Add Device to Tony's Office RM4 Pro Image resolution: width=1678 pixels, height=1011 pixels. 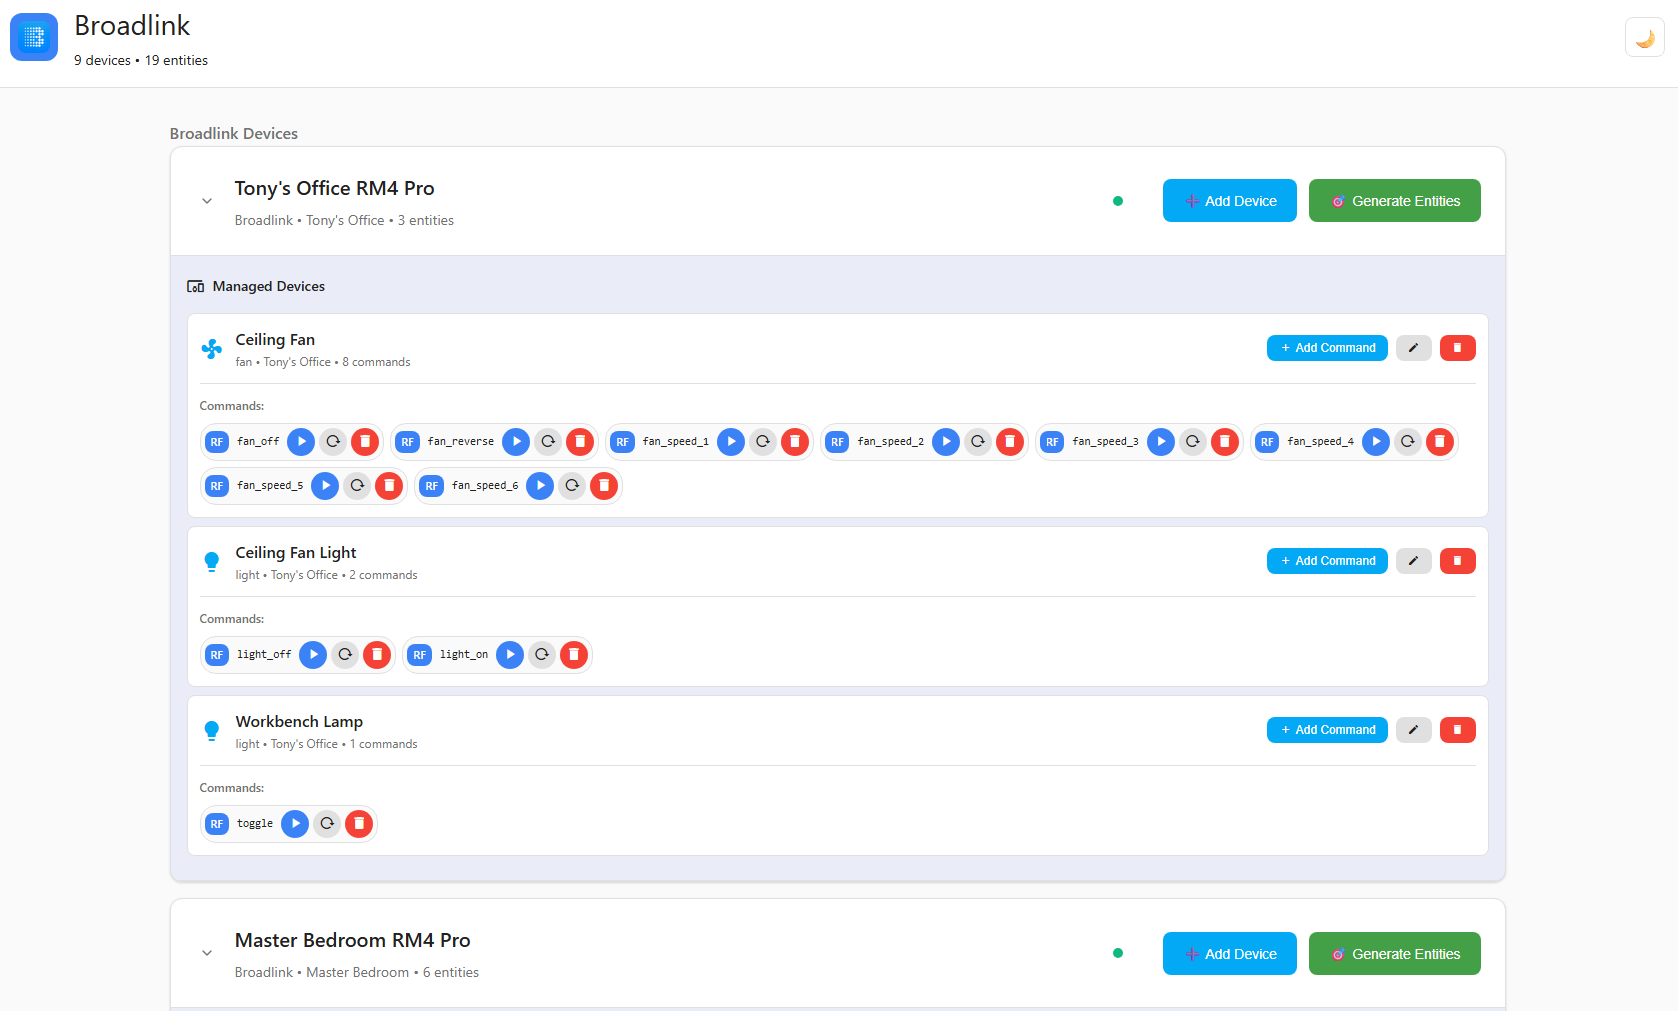click(1229, 201)
